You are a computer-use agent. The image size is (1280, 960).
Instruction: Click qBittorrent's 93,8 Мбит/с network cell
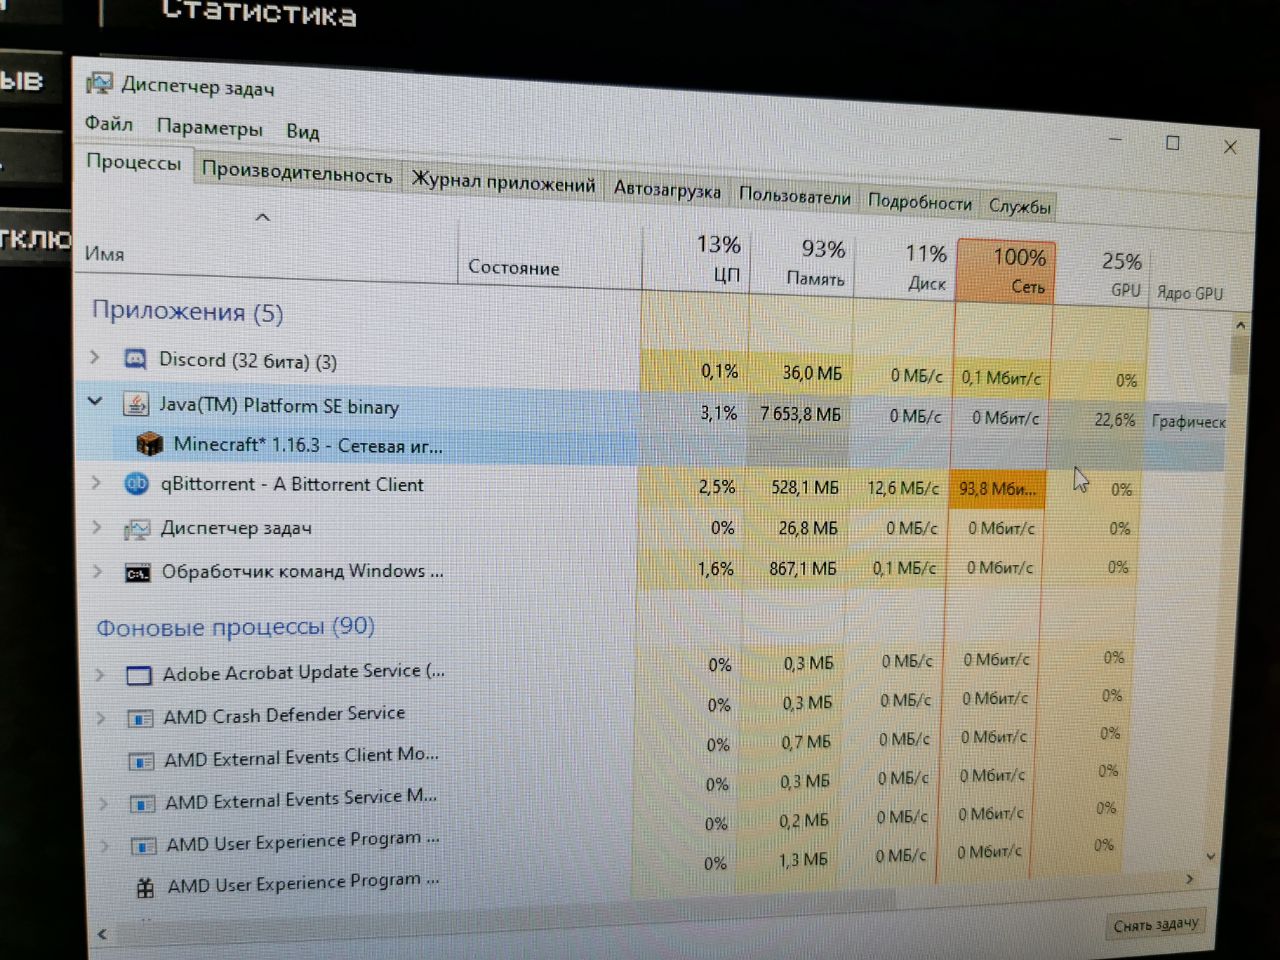coord(997,489)
